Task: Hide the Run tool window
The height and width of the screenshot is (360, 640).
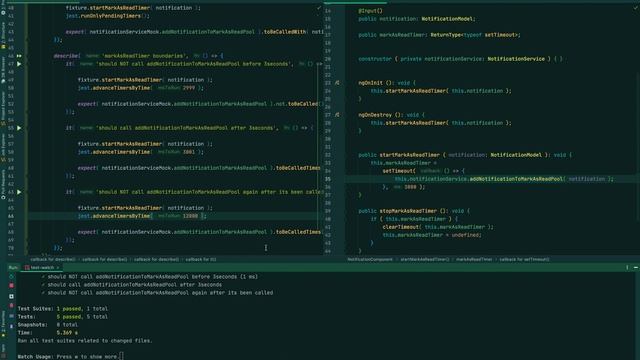Action: [636, 268]
